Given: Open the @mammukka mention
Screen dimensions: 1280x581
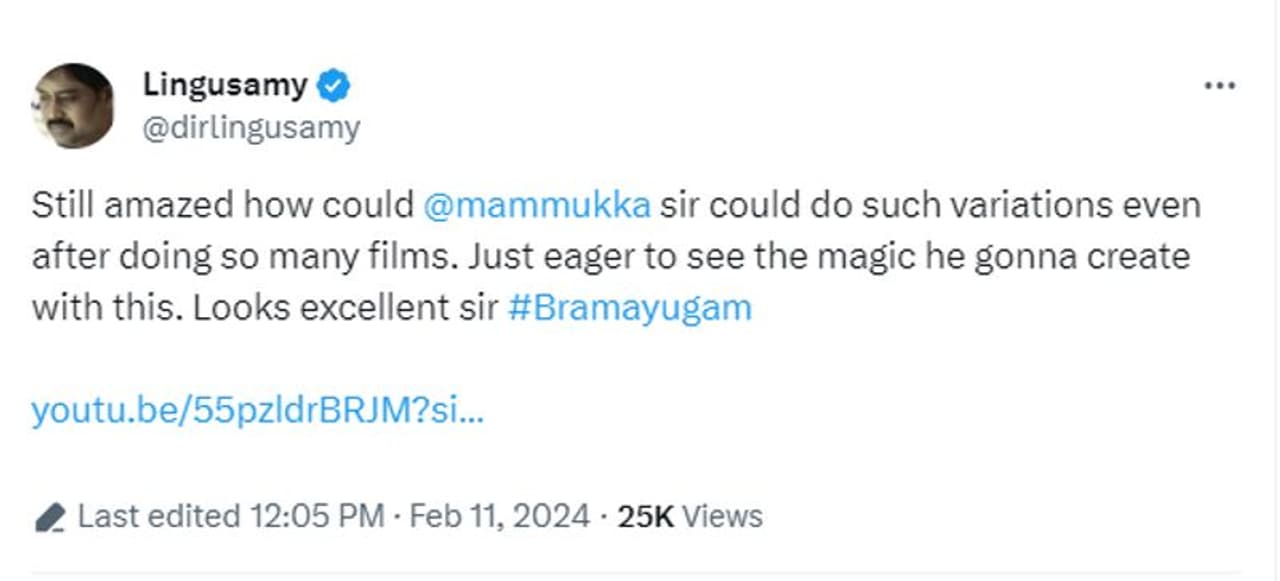Looking at the screenshot, I should click(537, 205).
